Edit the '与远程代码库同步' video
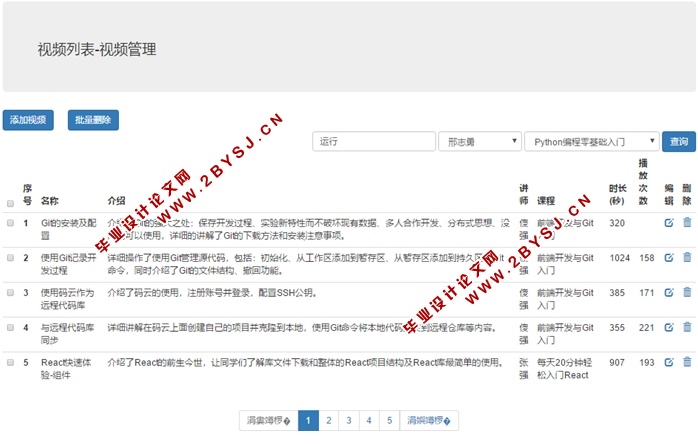This screenshot has height=445, width=698. (669, 328)
